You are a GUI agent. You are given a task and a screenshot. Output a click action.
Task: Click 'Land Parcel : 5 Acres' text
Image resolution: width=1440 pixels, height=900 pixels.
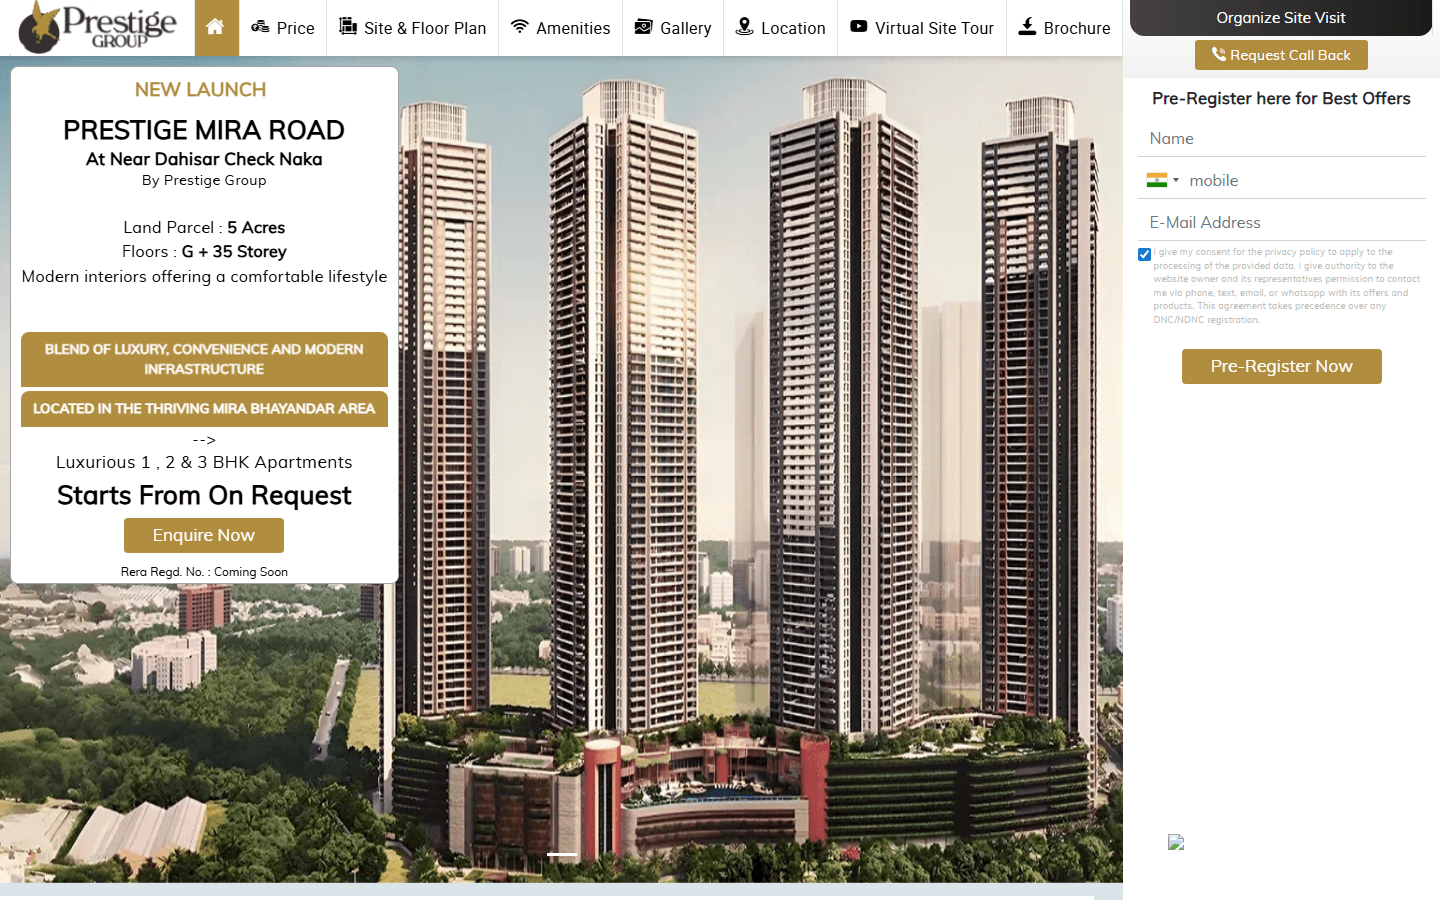click(x=204, y=228)
